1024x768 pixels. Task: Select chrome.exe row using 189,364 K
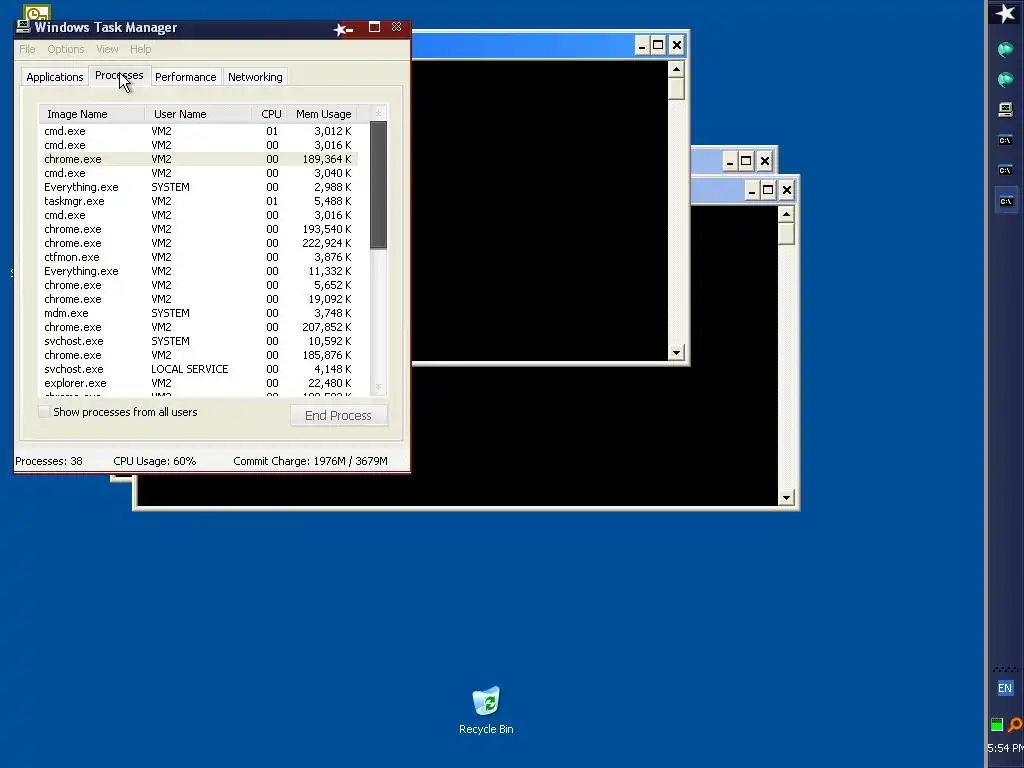pos(199,159)
